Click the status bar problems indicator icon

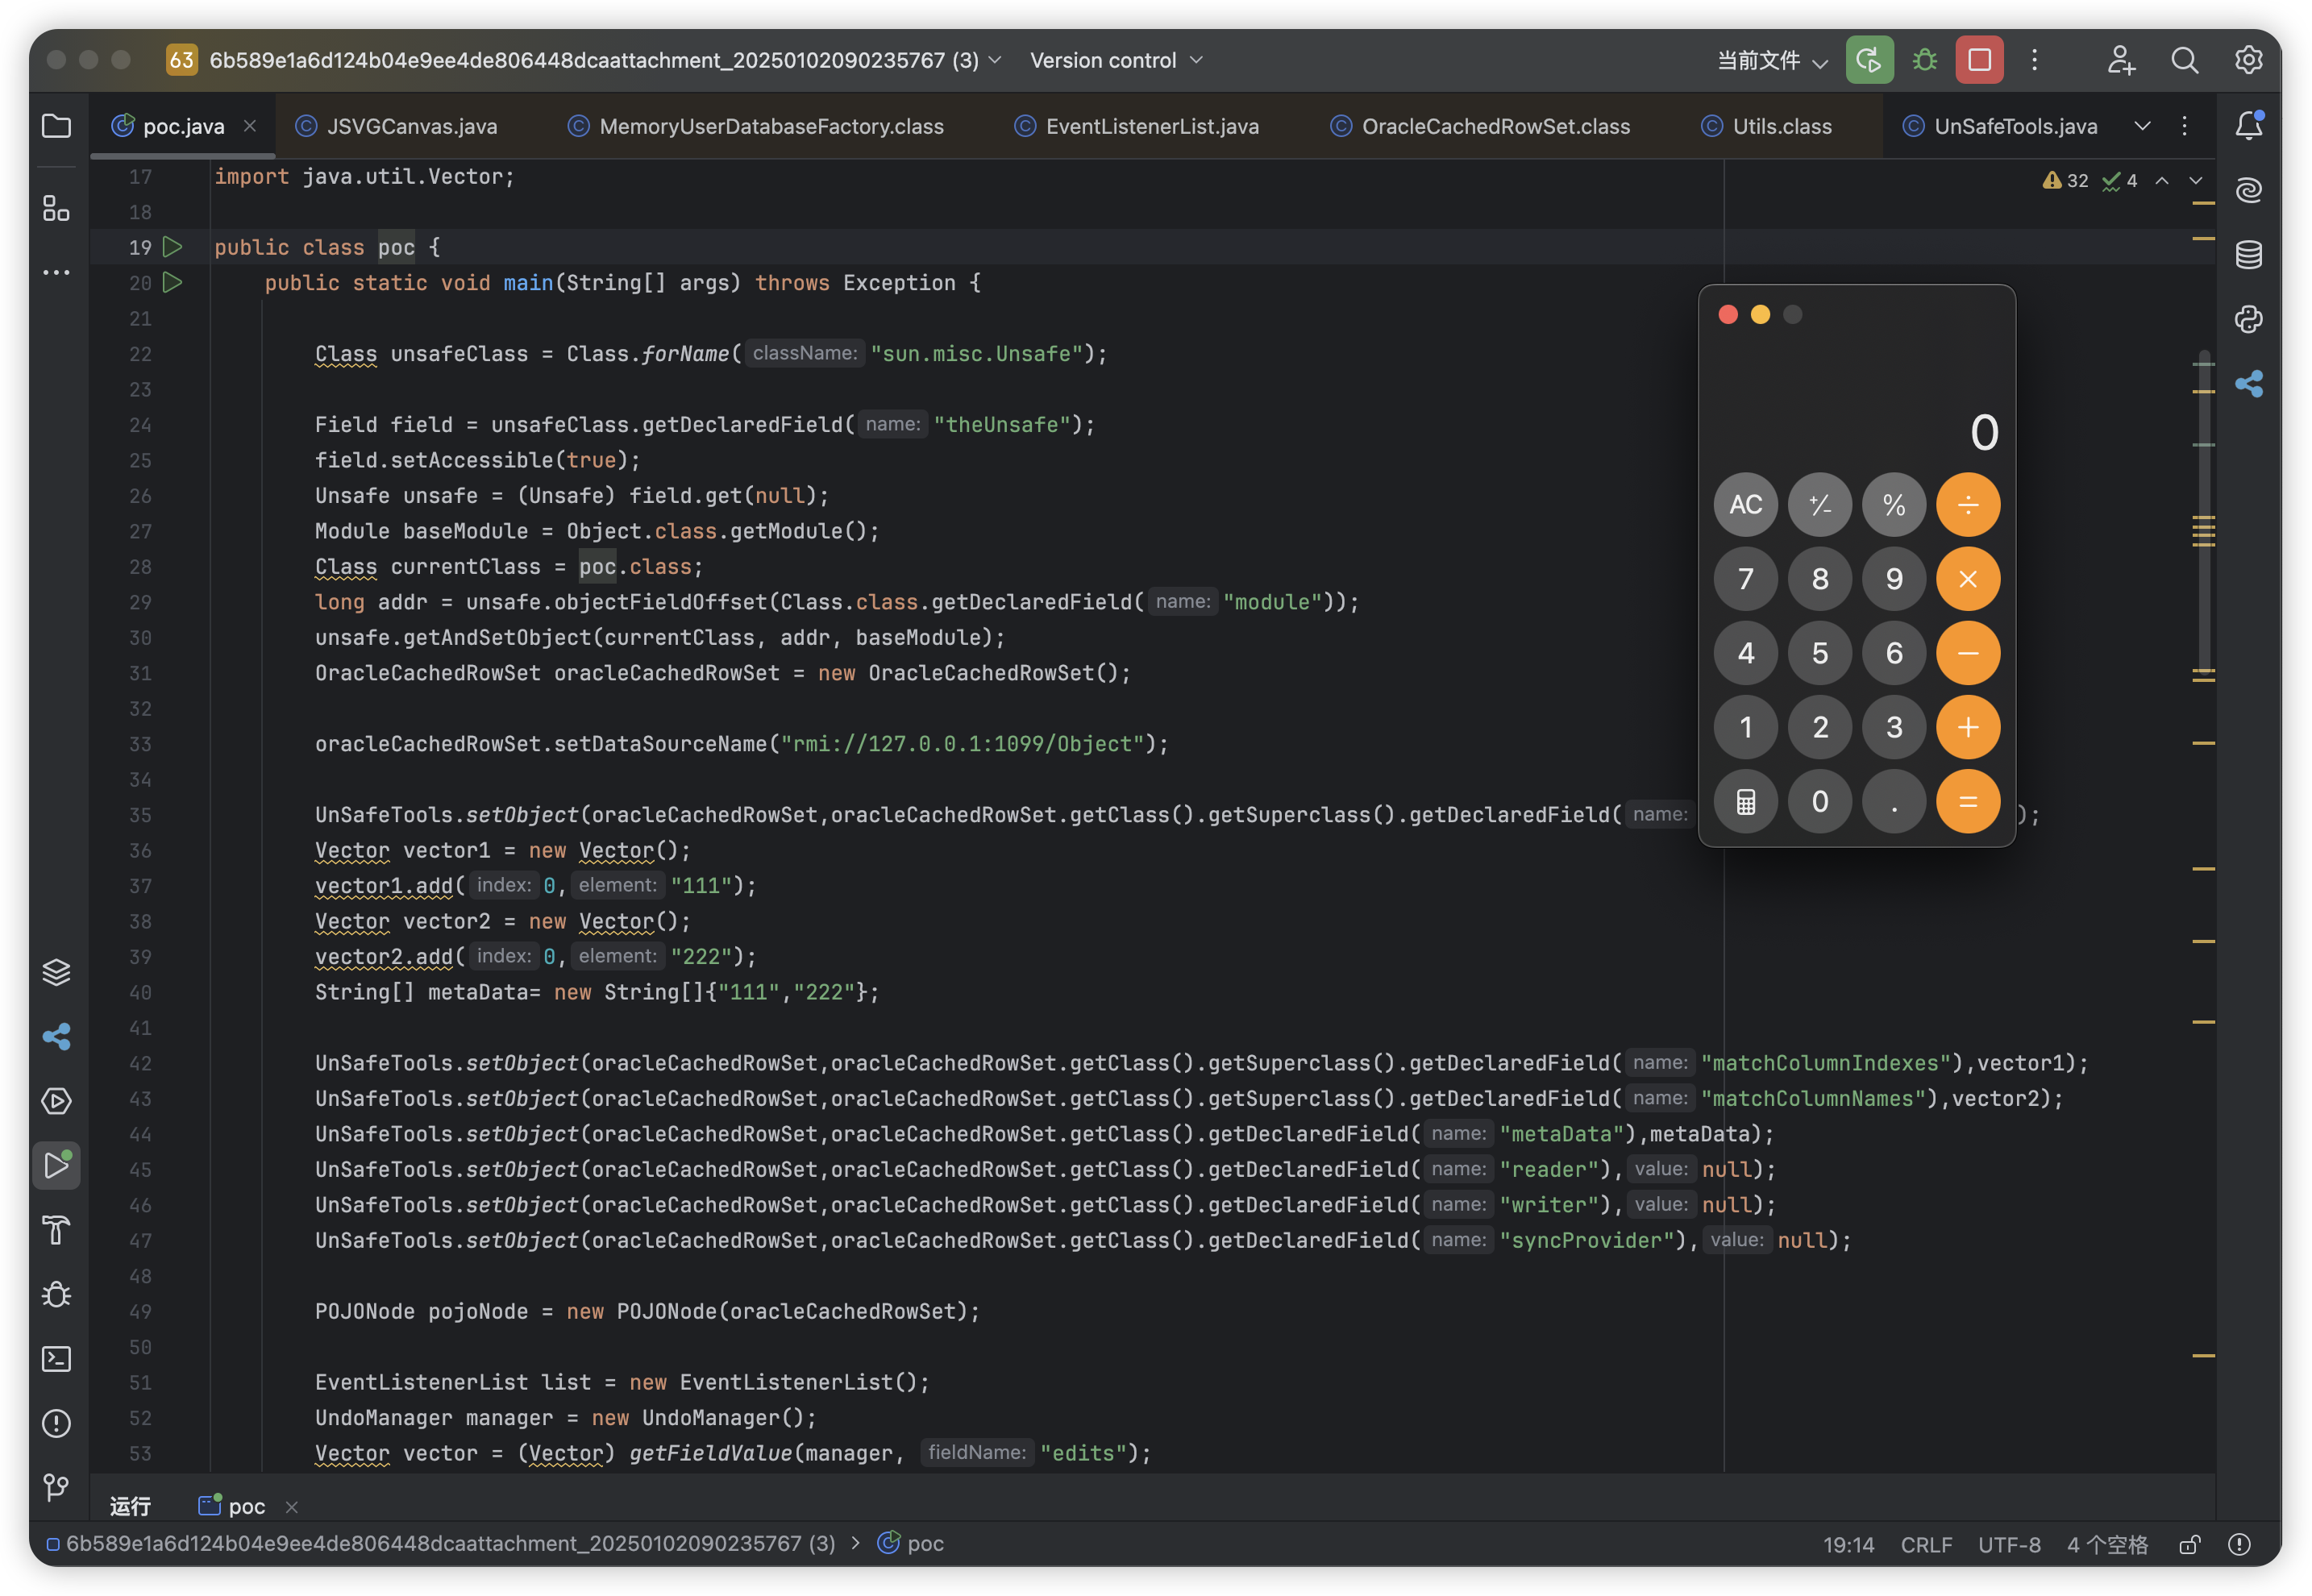click(x=2240, y=1545)
